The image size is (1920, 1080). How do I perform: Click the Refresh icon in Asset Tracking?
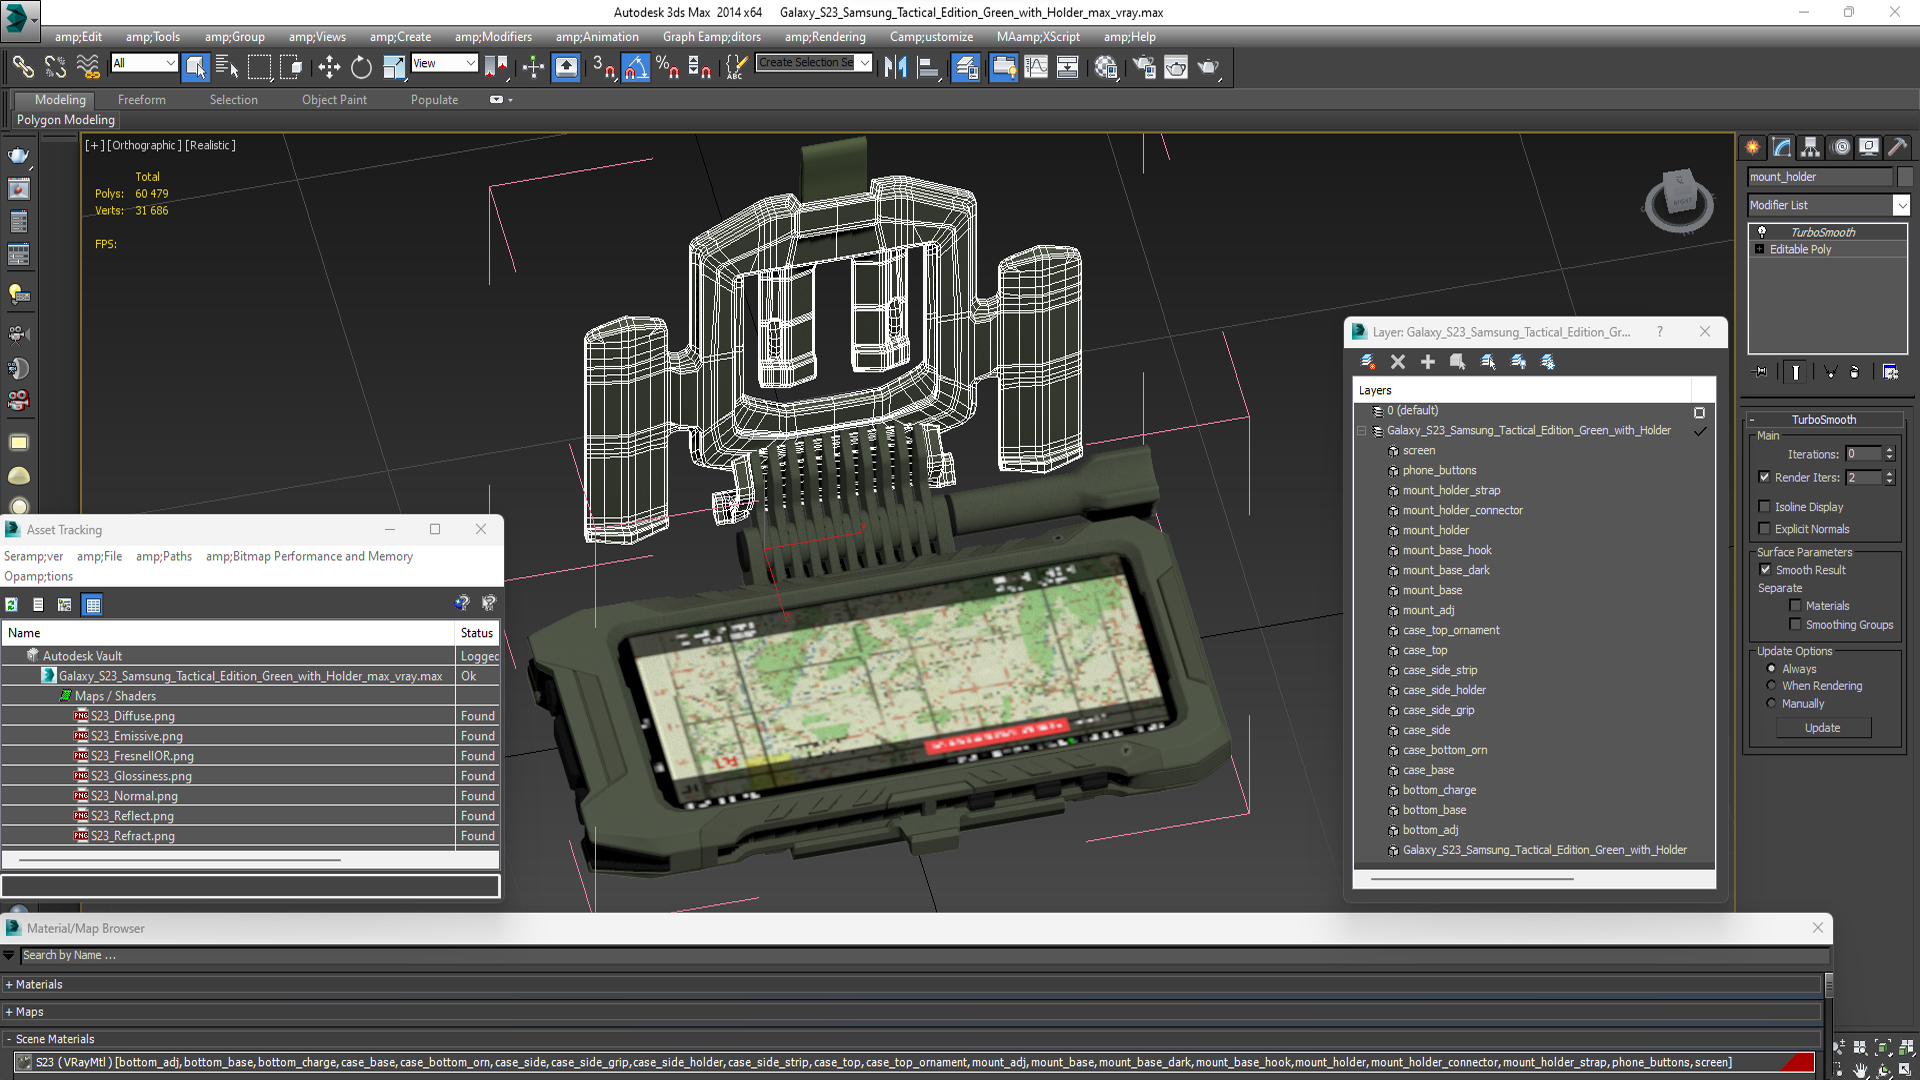point(12,605)
